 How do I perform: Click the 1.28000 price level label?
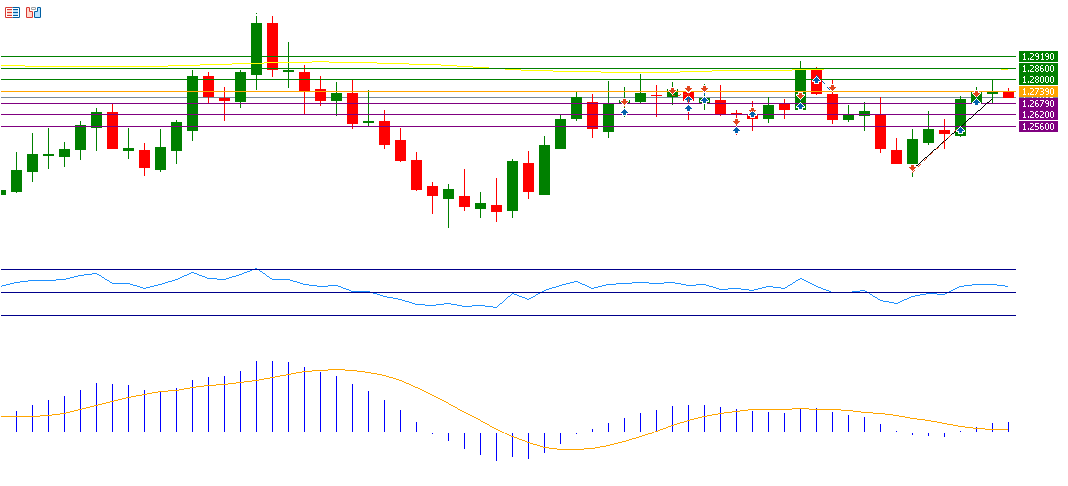click(1035, 79)
